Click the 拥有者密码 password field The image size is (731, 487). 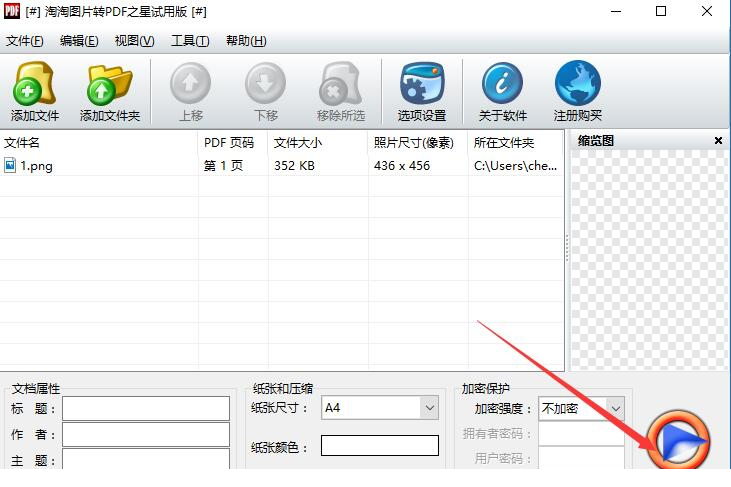point(581,433)
